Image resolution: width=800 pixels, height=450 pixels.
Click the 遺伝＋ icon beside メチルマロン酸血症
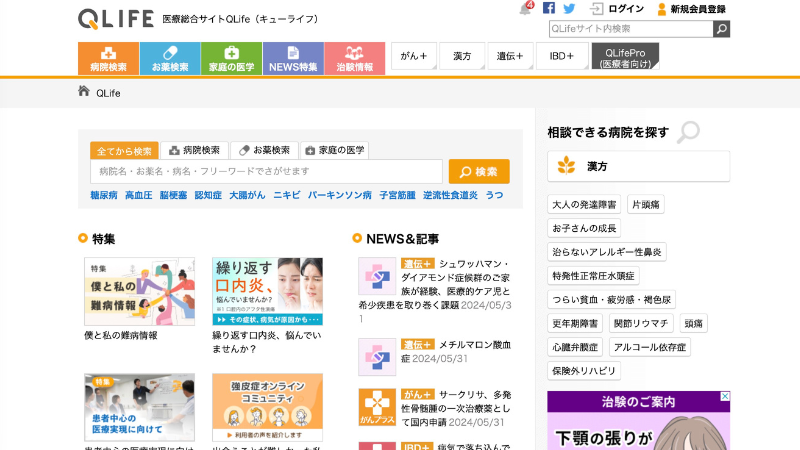tap(377, 357)
